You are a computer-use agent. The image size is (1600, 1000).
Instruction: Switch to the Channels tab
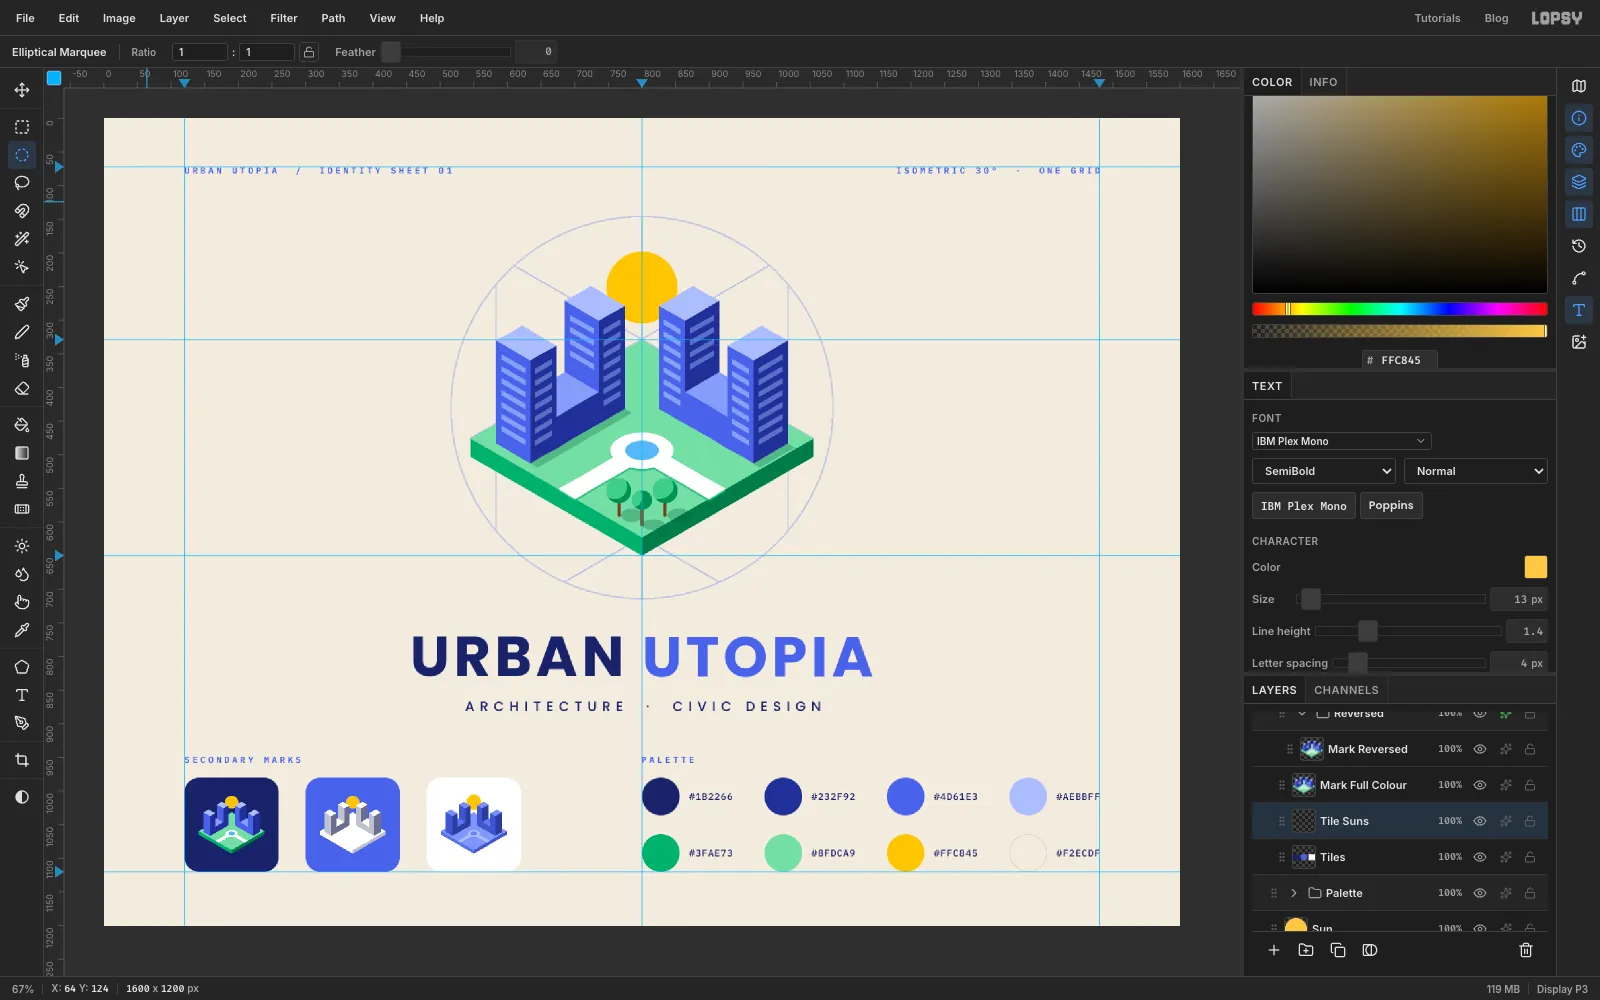click(1346, 690)
